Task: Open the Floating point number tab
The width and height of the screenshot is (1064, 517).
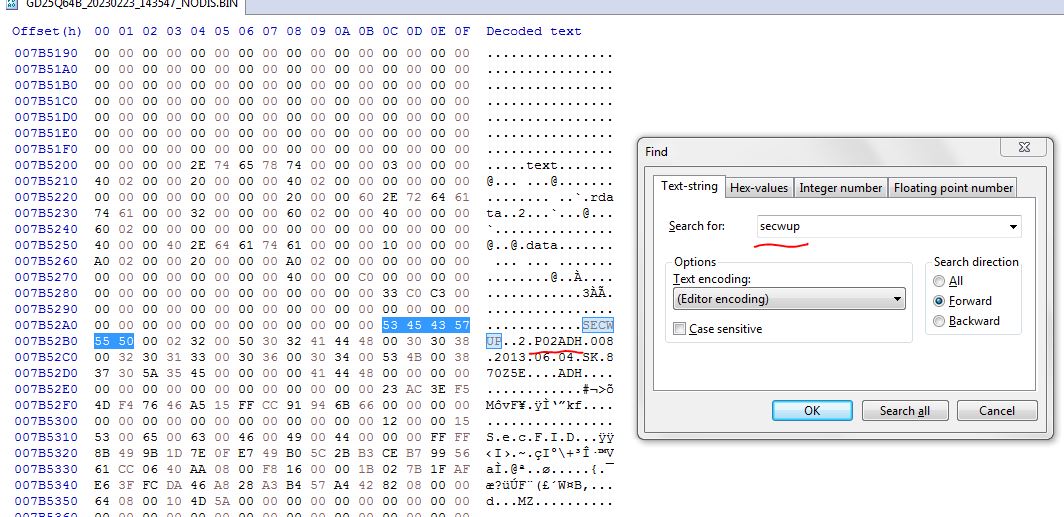Action: coord(953,188)
